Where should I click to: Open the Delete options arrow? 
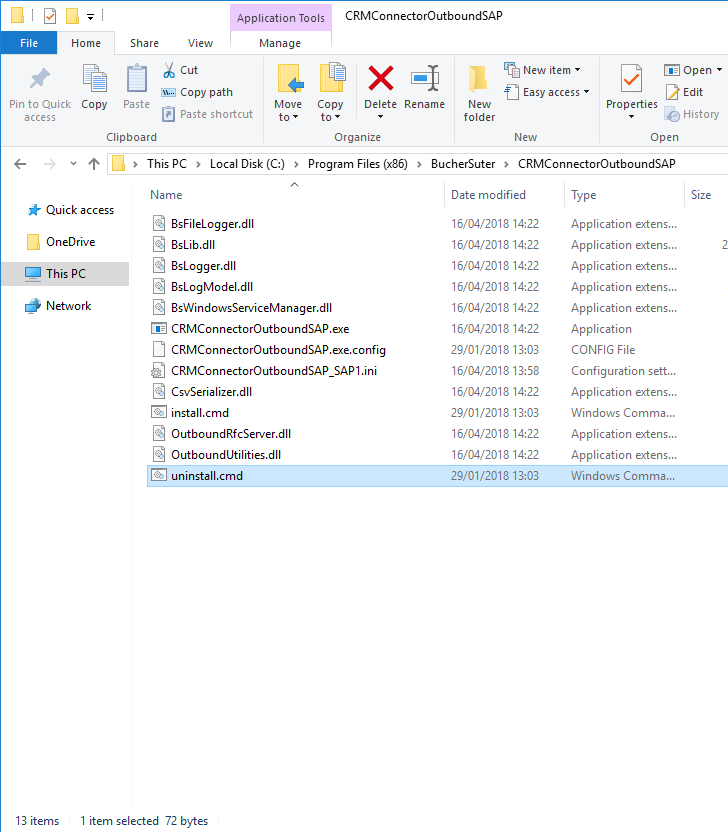click(x=380, y=117)
